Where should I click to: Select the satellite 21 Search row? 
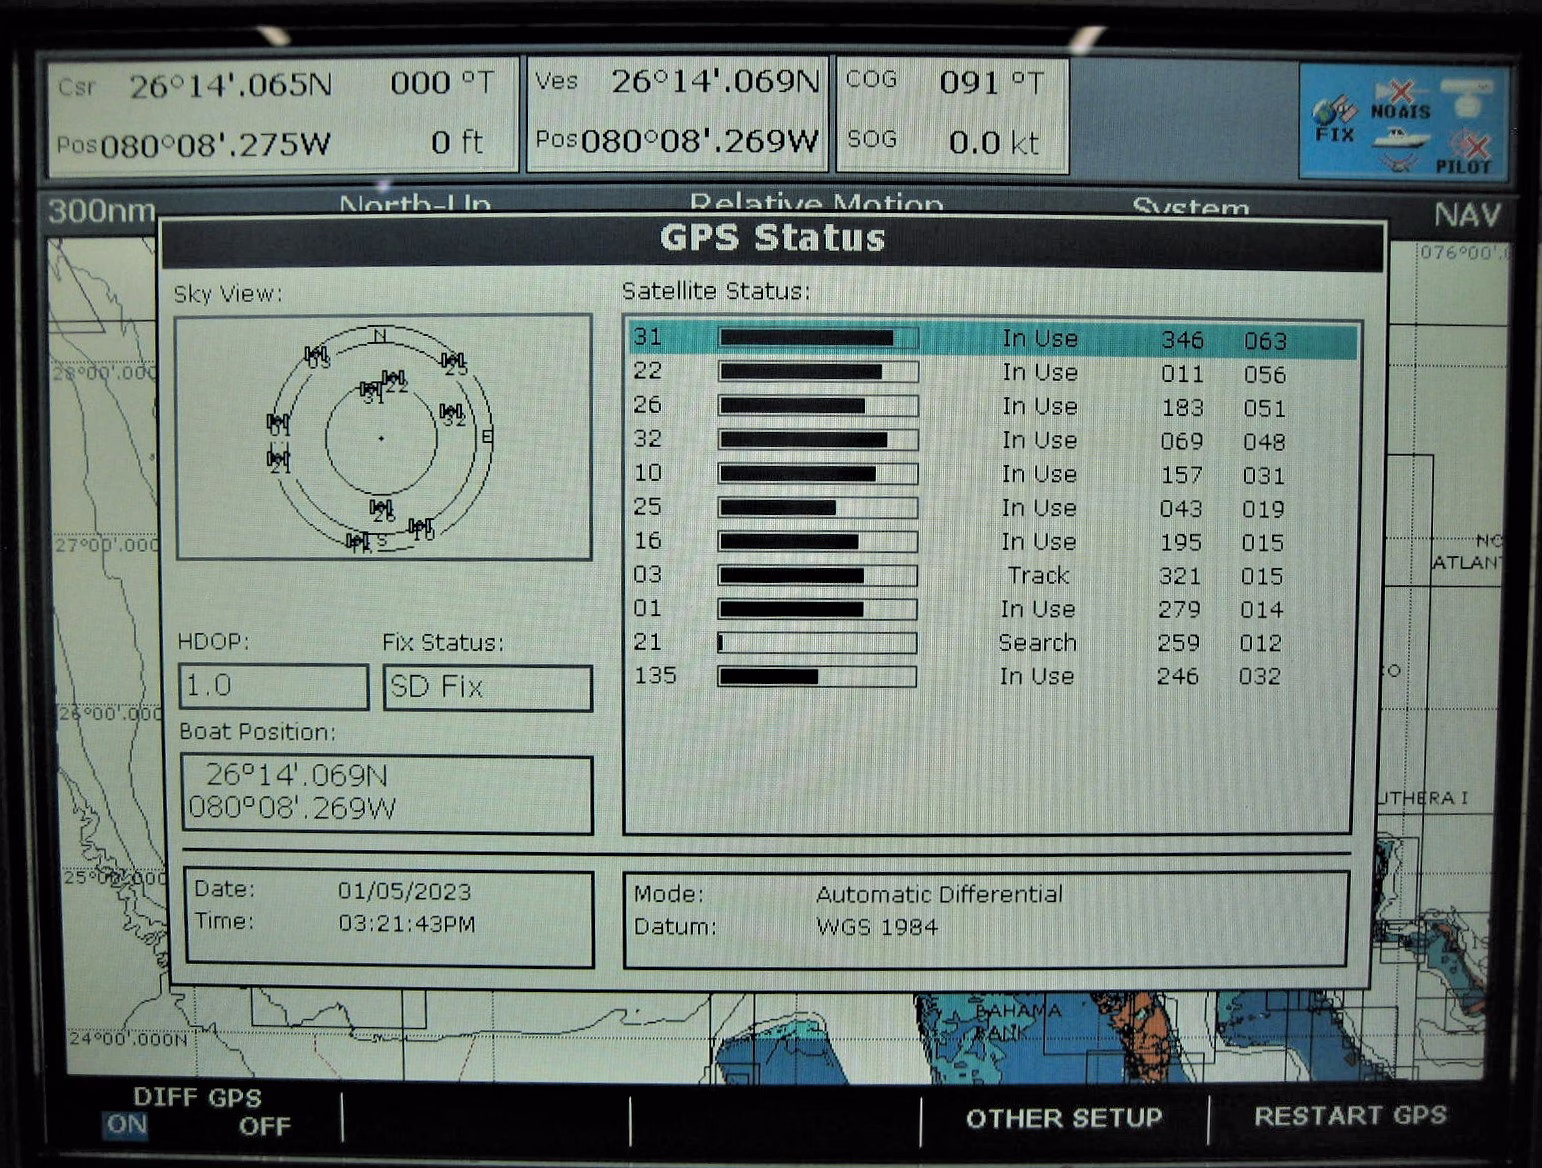coord(990,643)
